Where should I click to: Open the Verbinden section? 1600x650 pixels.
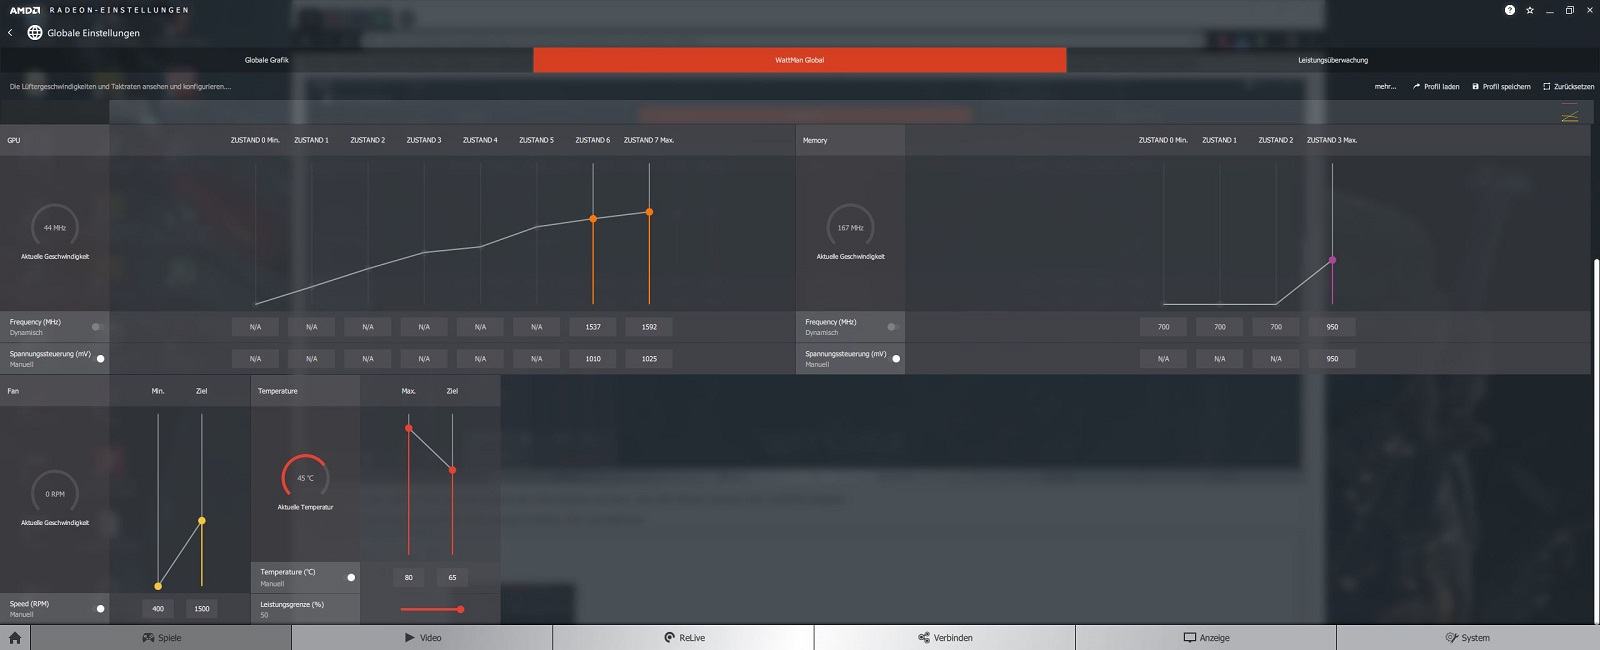[945, 638]
